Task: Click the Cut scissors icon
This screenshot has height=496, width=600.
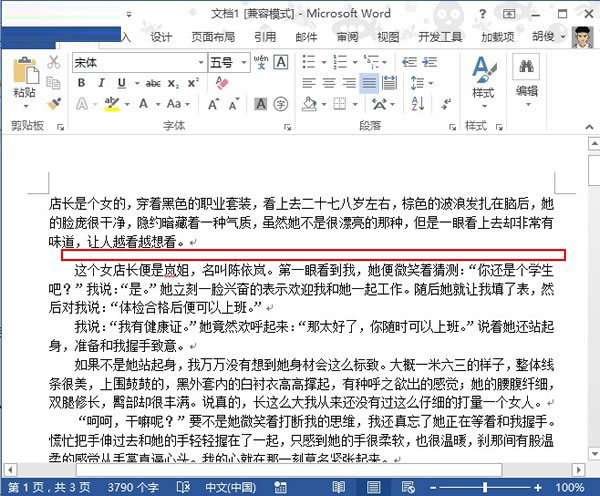Action: 54,62
